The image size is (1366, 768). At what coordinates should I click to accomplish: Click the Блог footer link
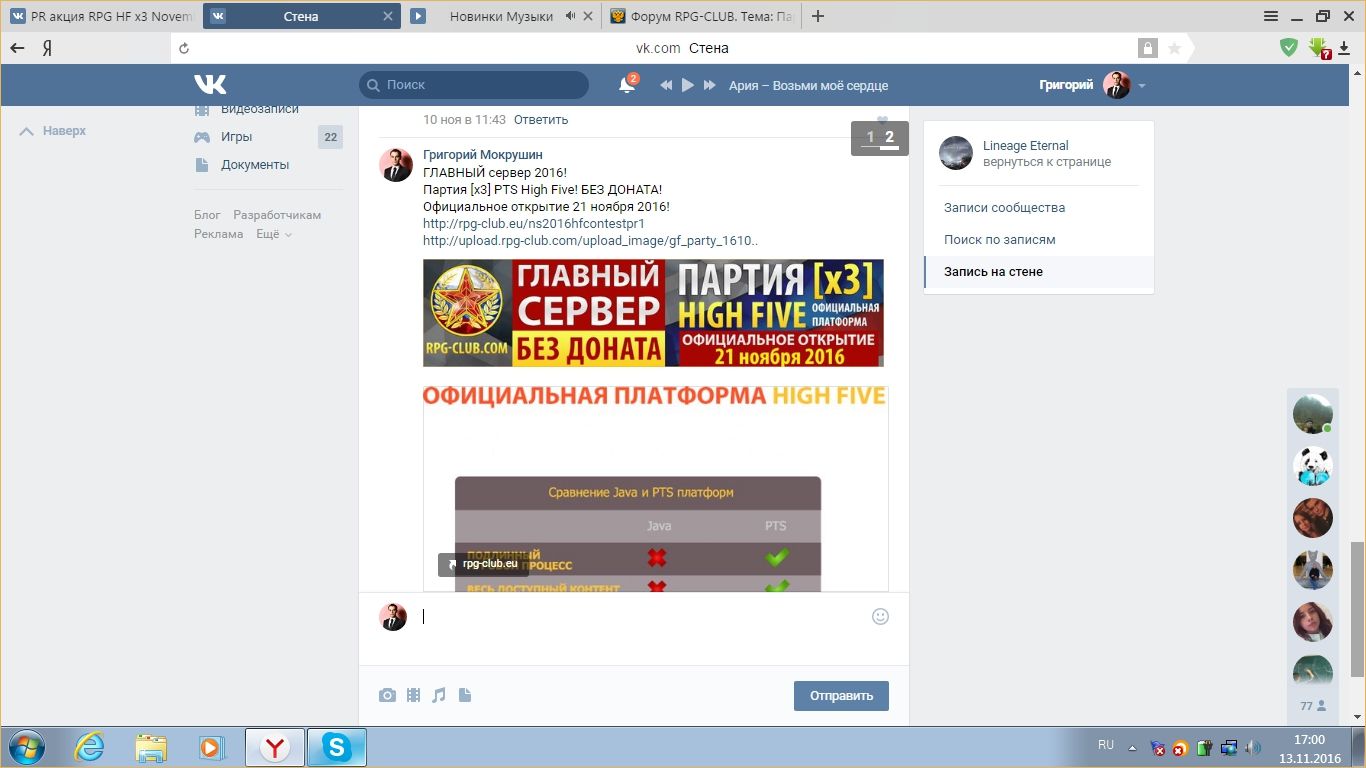pyautogui.click(x=207, y=215)
